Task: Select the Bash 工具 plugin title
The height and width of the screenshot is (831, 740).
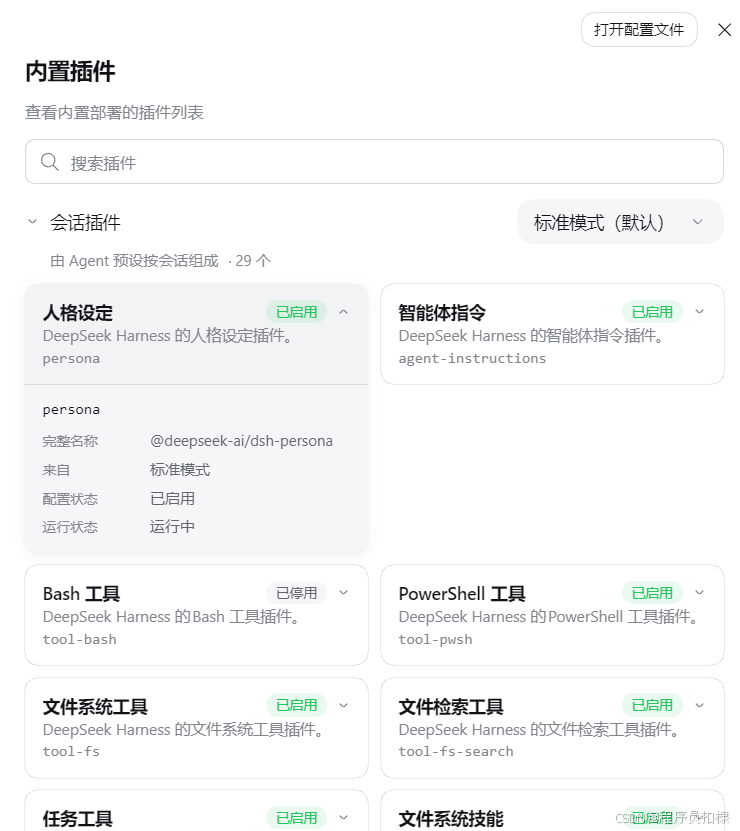Action: (81, 594)
